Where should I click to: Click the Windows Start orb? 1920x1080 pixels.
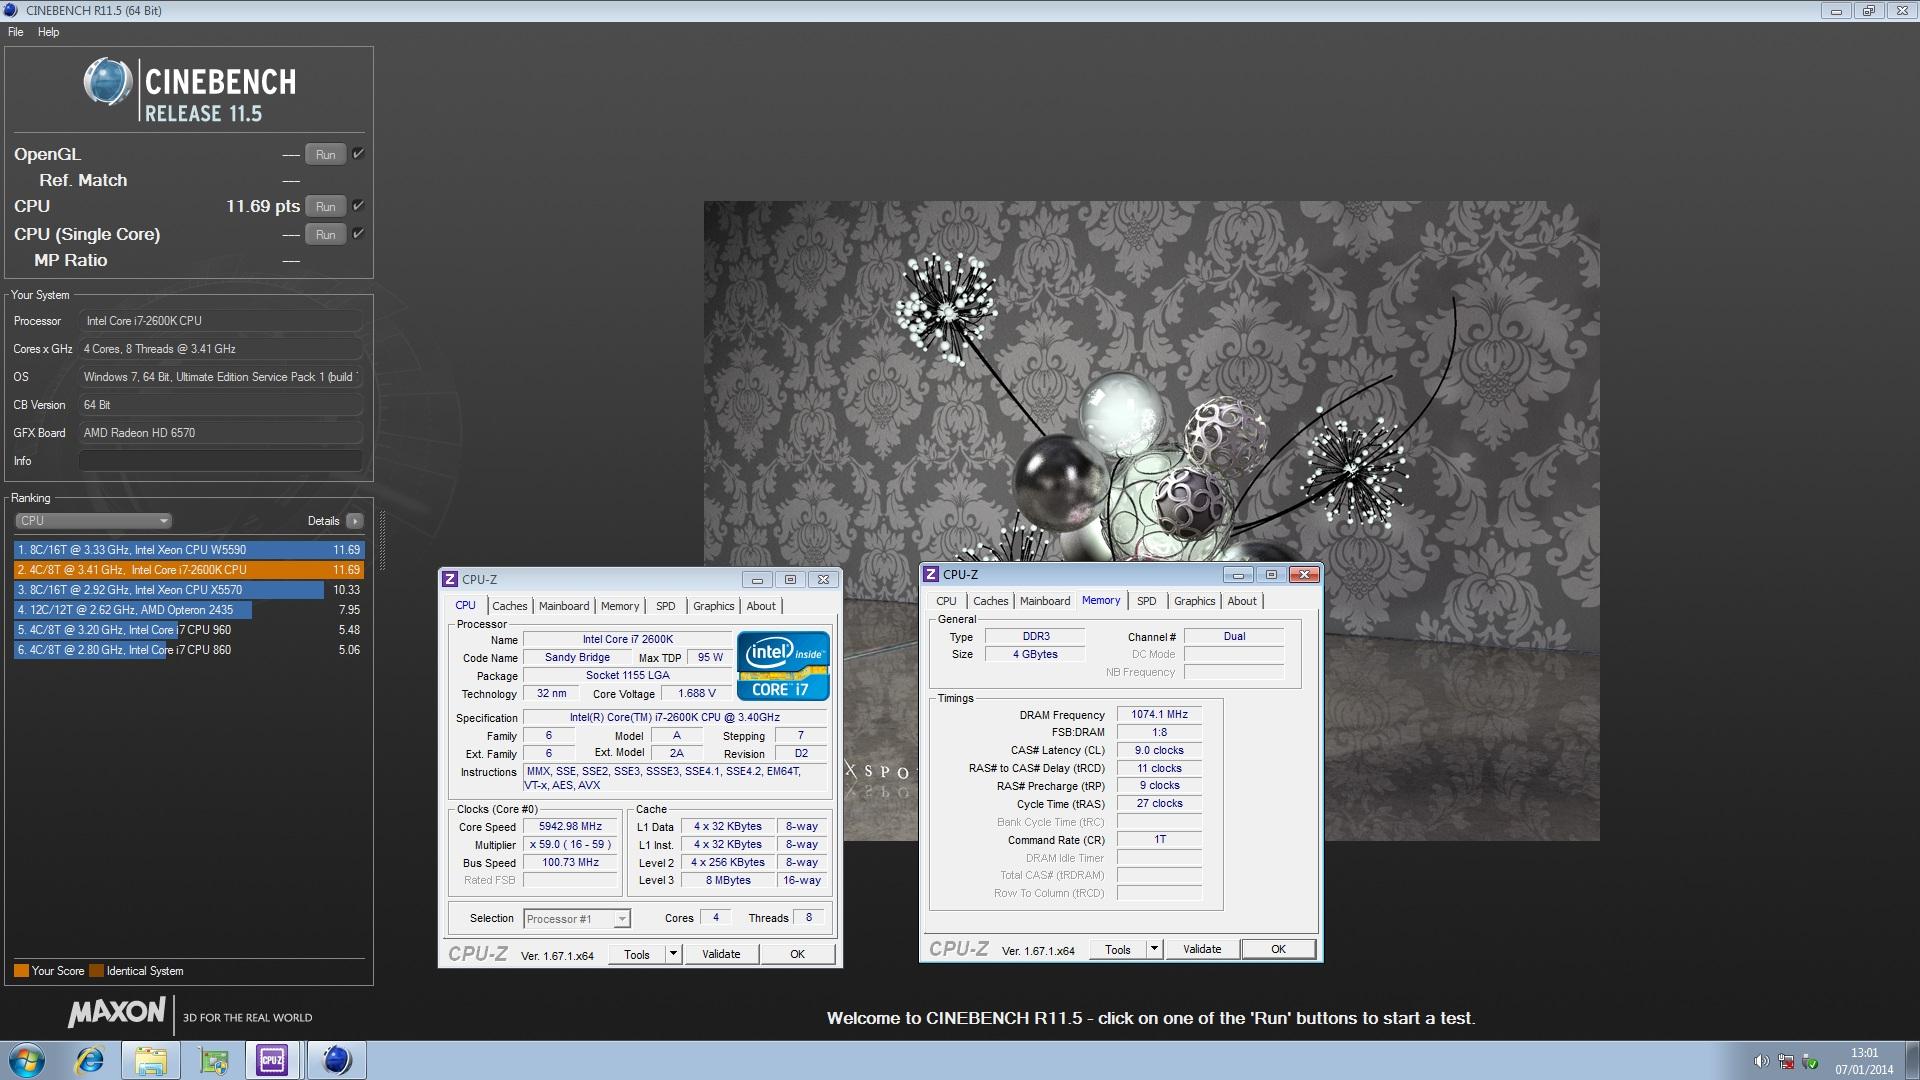pos(26,1060)
